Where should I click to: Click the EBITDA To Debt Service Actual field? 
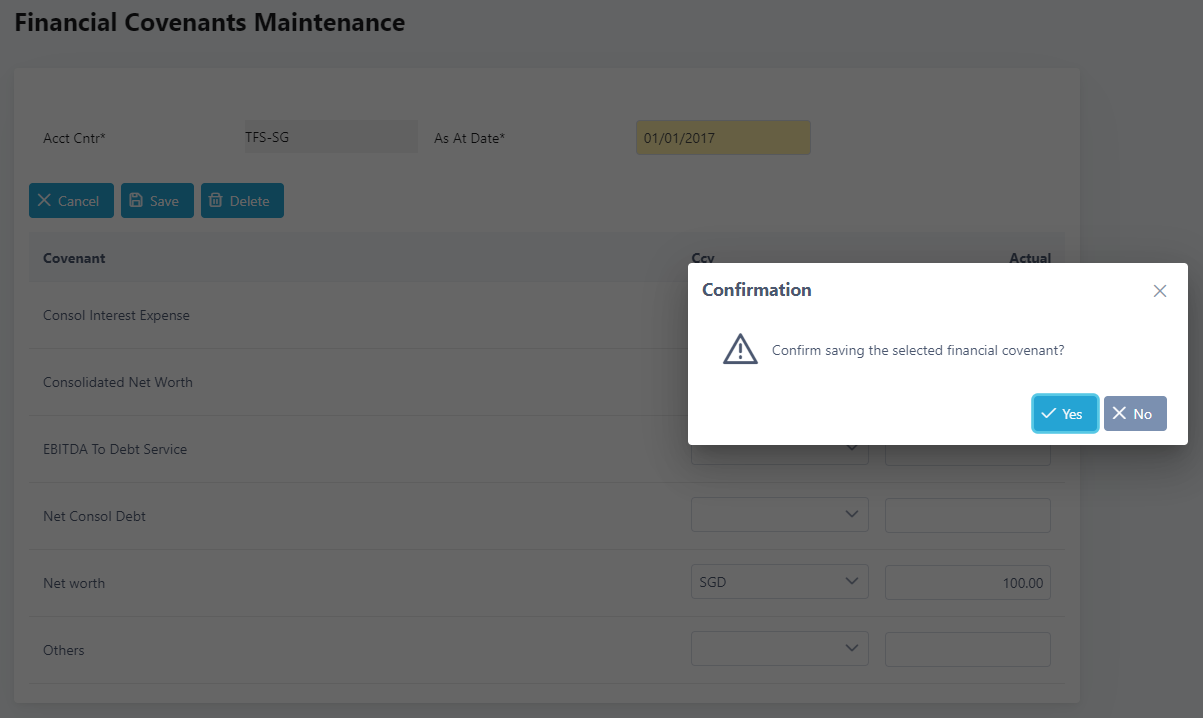[x=967, y=455]
